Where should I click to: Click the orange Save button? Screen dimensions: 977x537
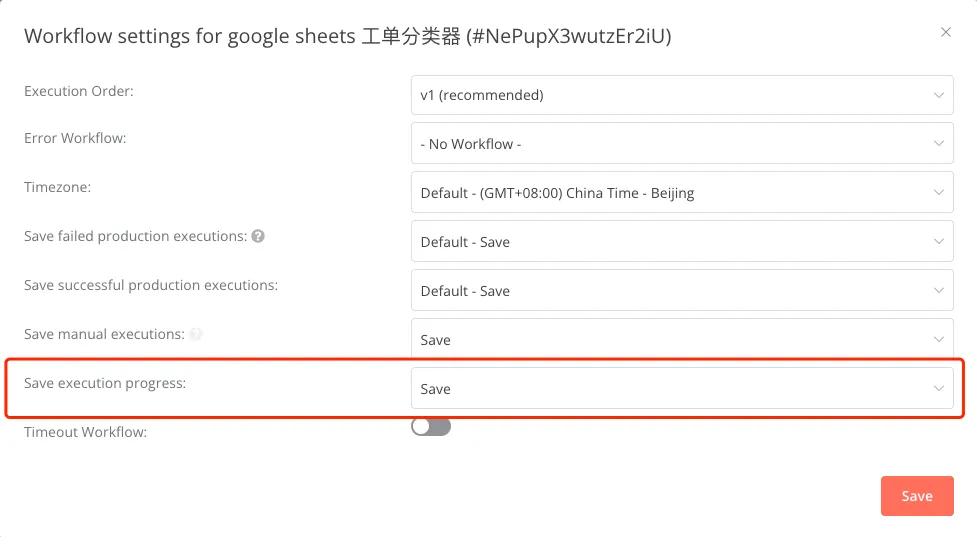pyautogui.click(x=916, y=496)
